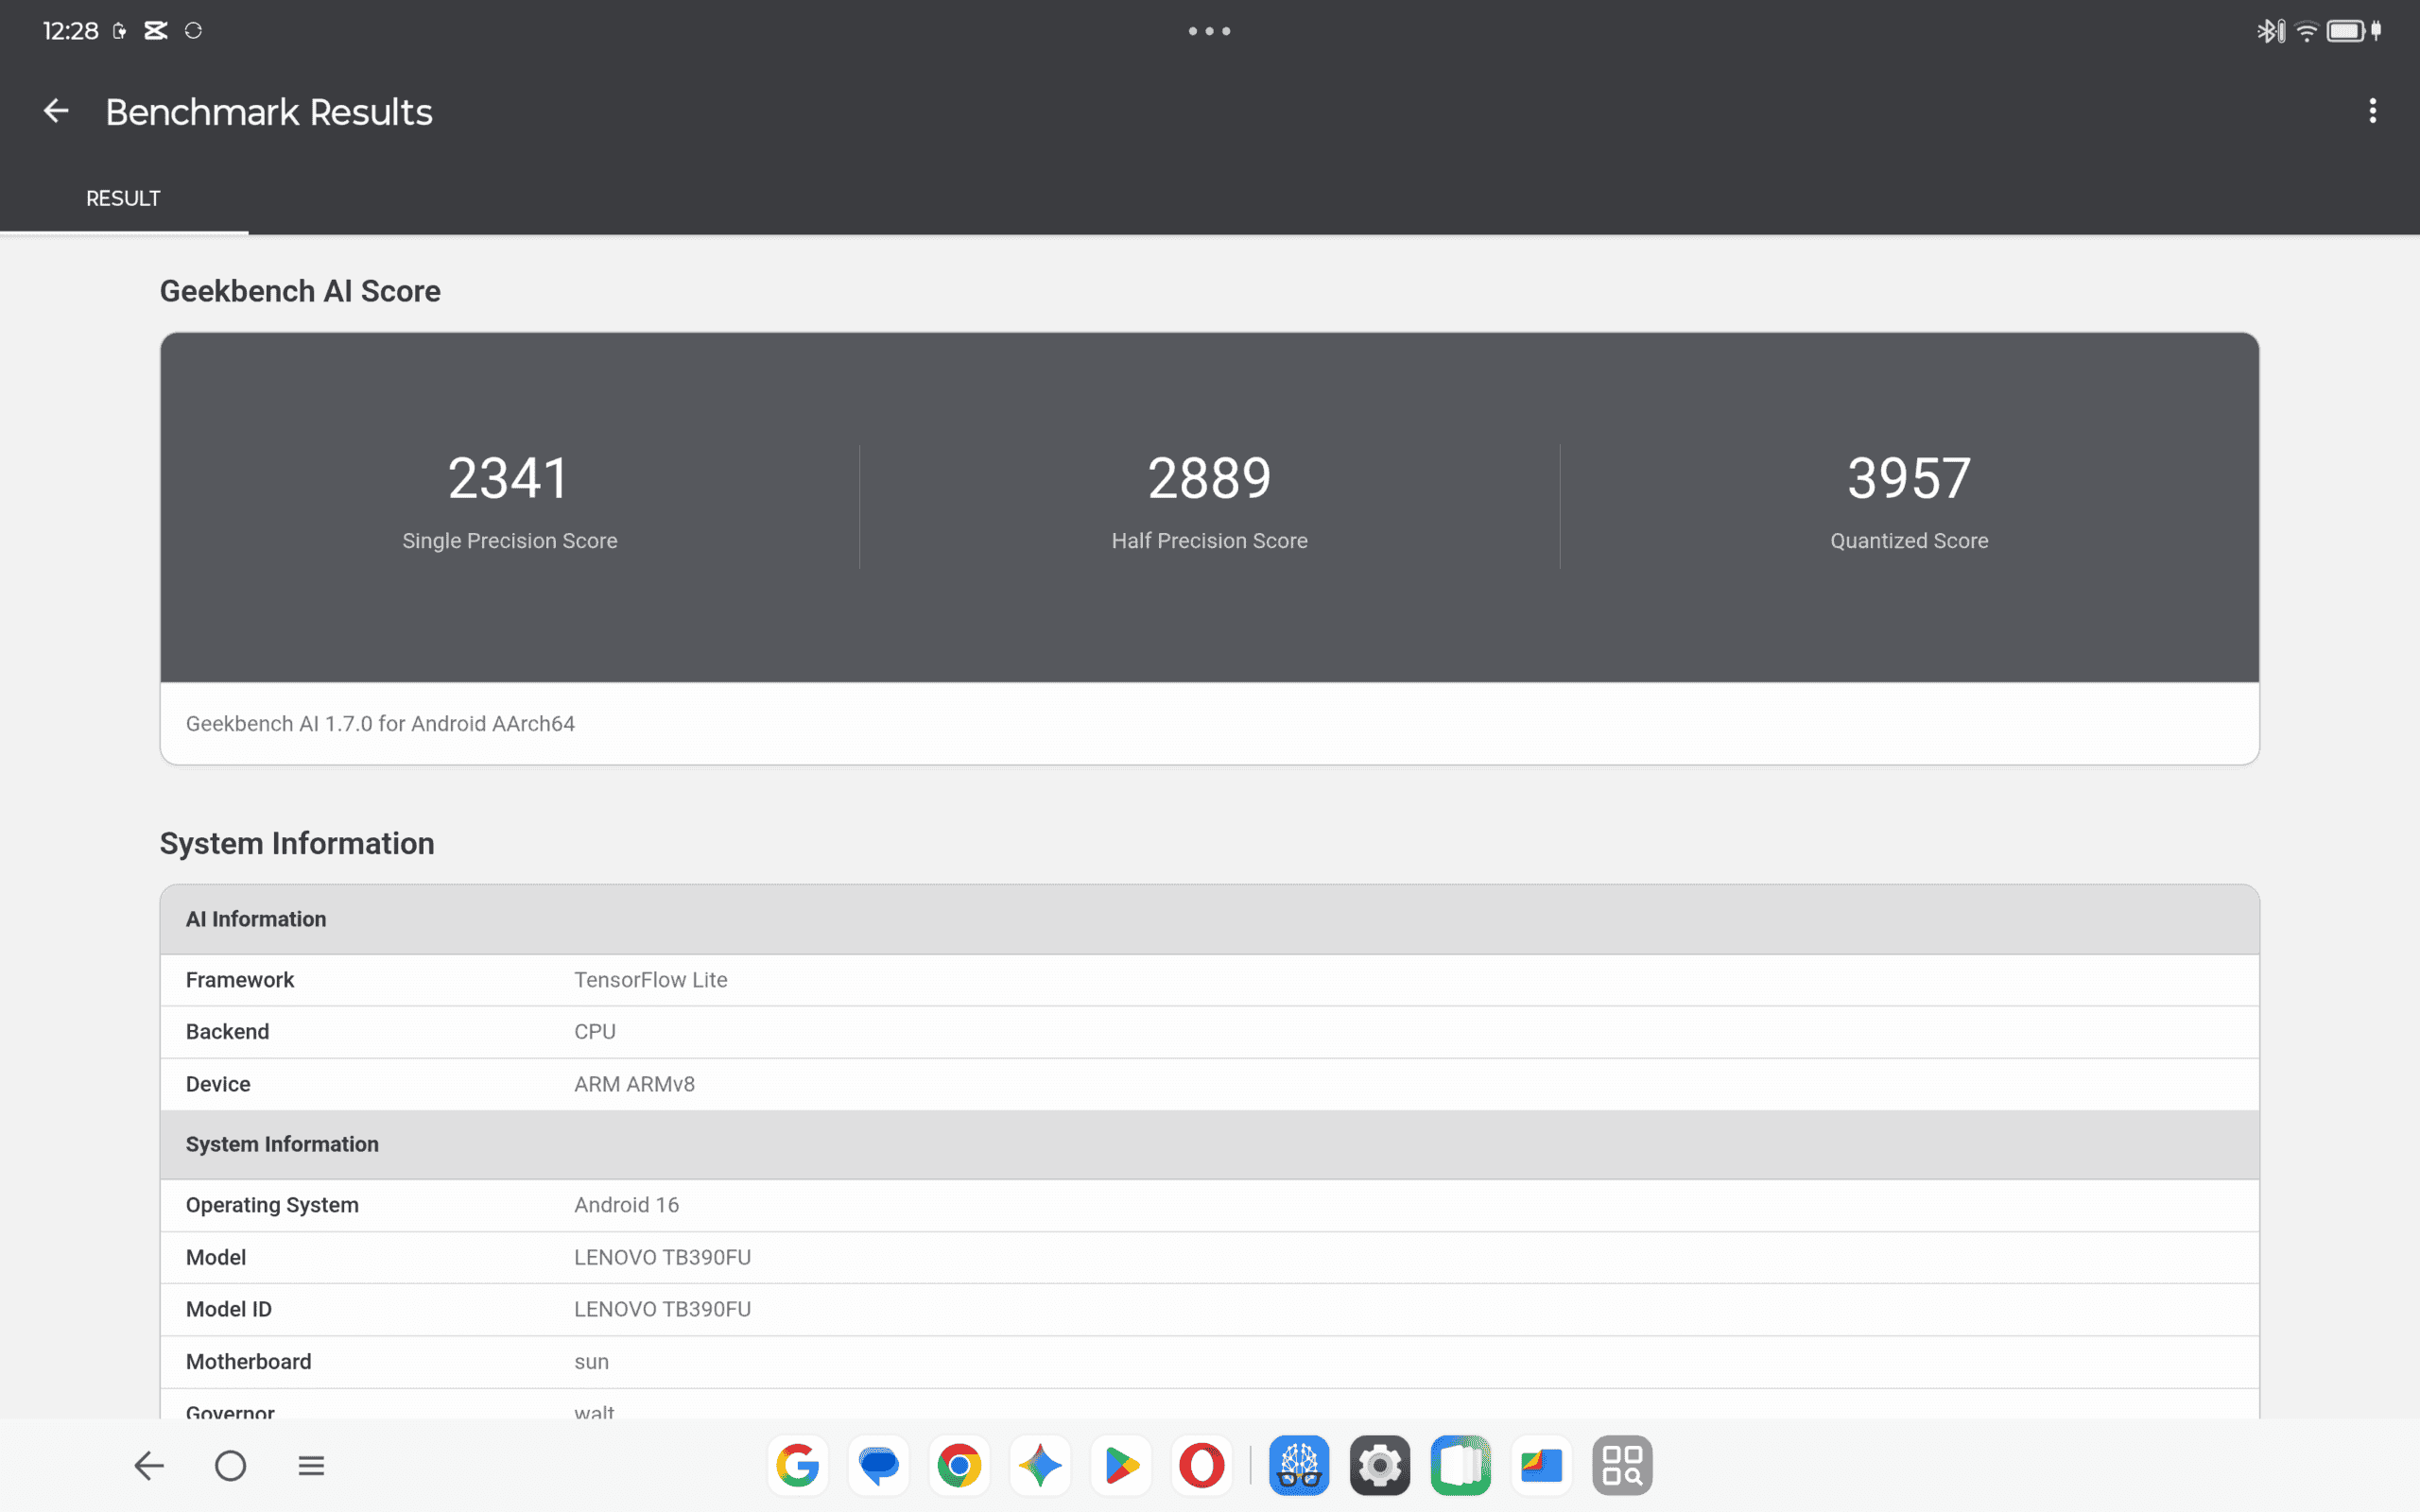Tap the System Information table subheader

click(x=1209, y=1144)
